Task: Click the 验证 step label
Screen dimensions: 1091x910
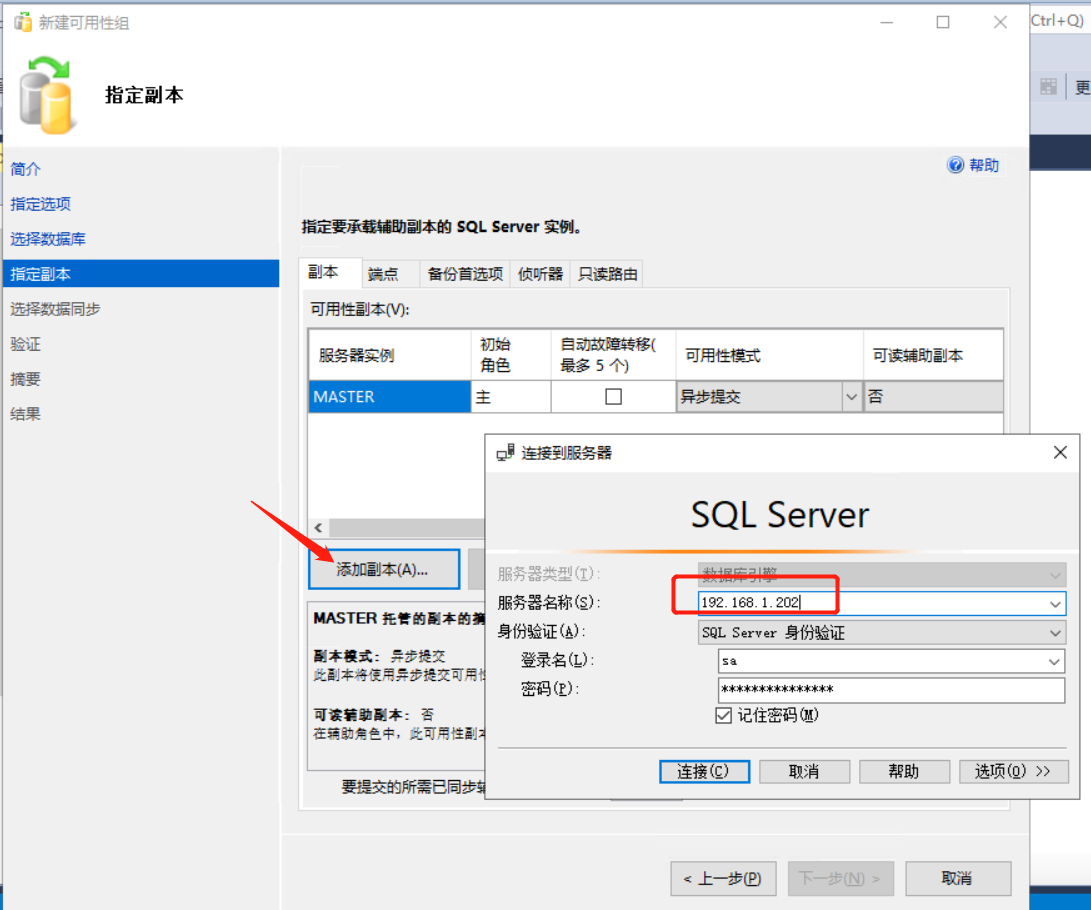Action: click(x=26, y=344)
